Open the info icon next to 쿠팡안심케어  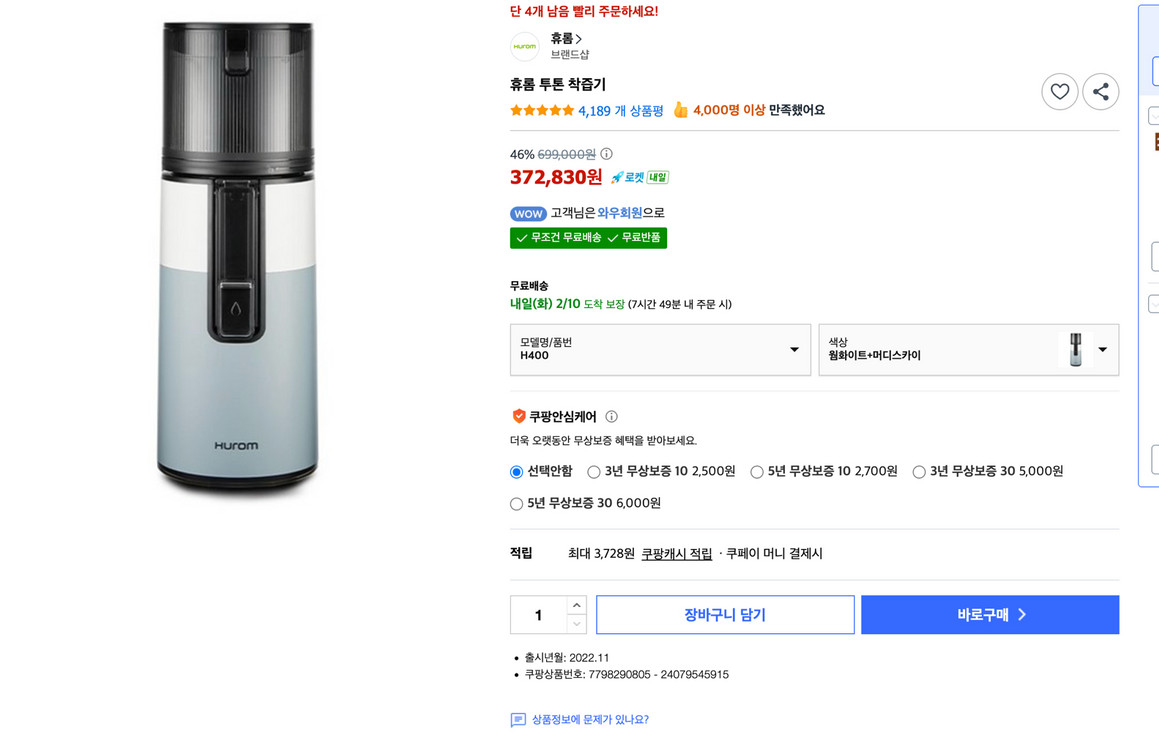coord(611,416)
